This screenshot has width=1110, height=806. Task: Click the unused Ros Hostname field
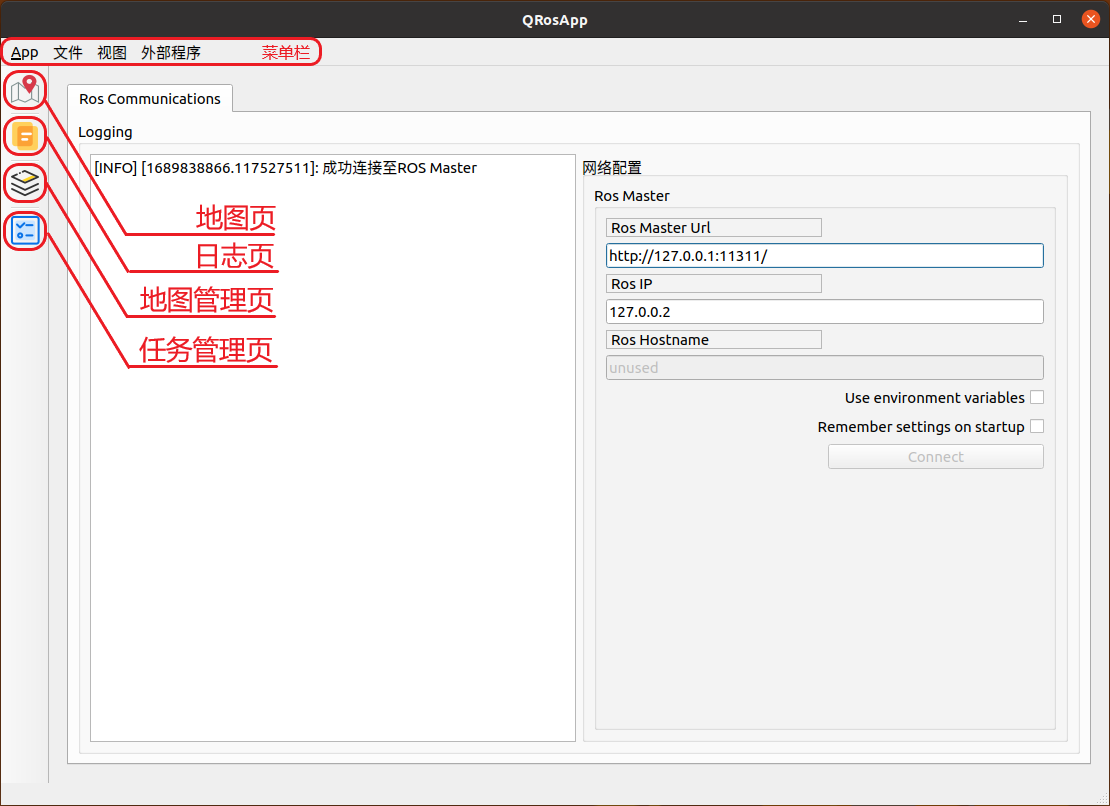pos(825,368)
